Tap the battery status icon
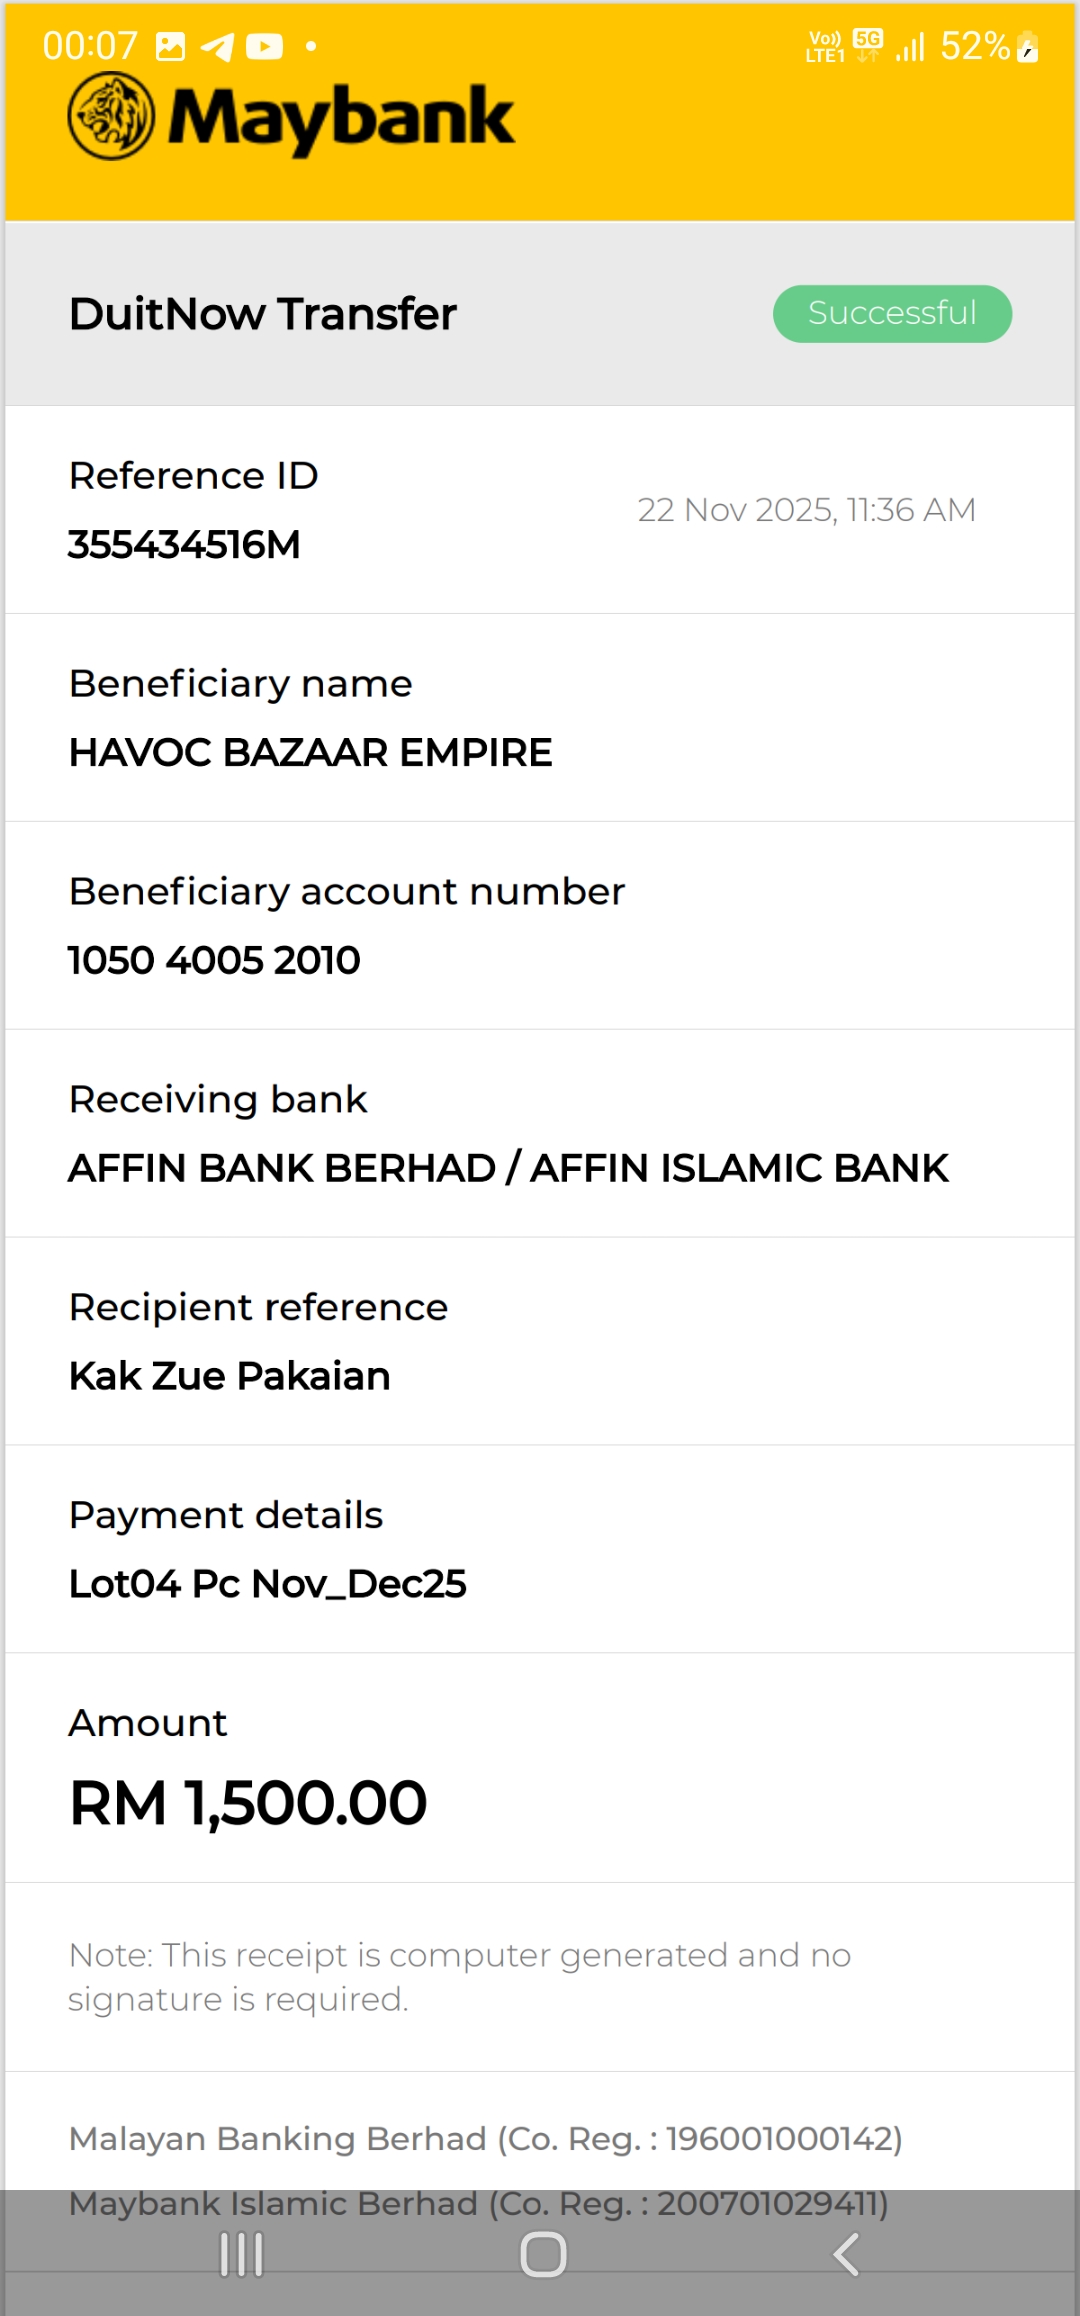 pos(1028,47)
